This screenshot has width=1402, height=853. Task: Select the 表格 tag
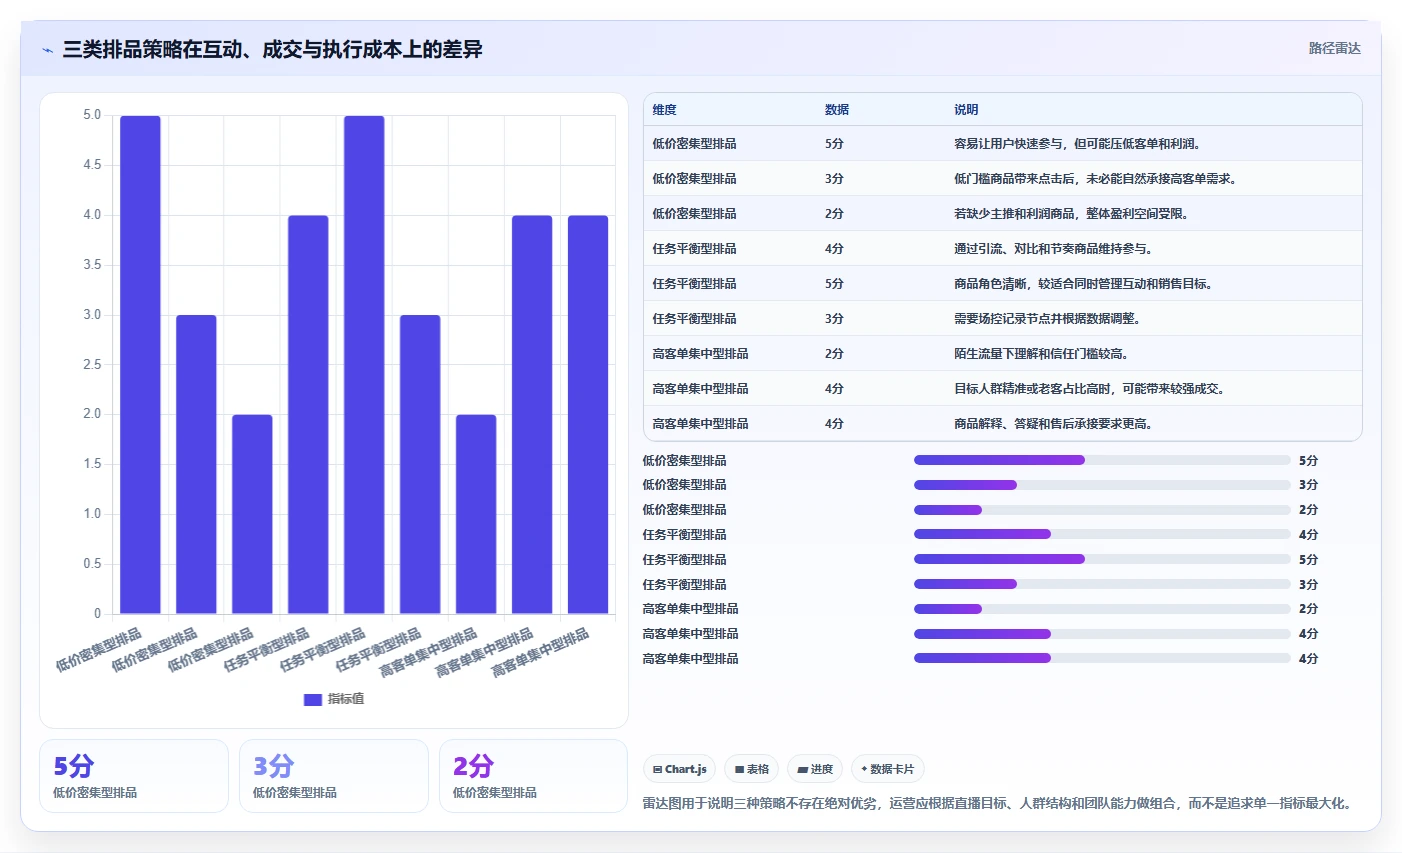coord(751,769)
